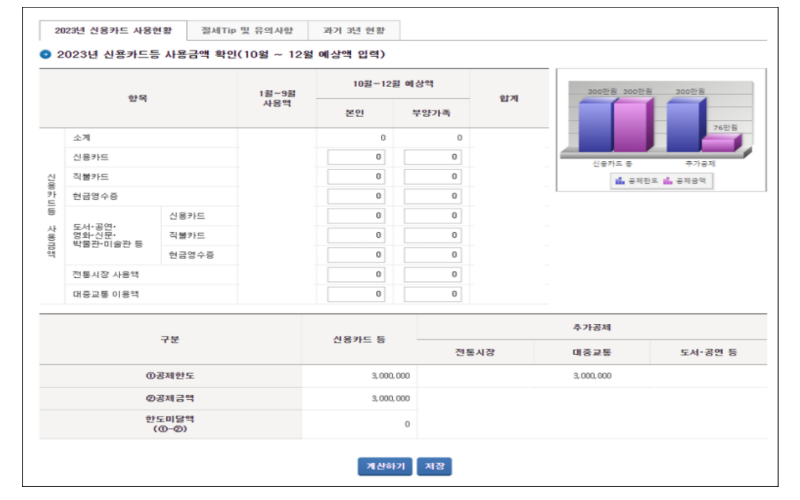Click 현금영수증 본인 input field
800x500 pixels.
click(356, 196)
